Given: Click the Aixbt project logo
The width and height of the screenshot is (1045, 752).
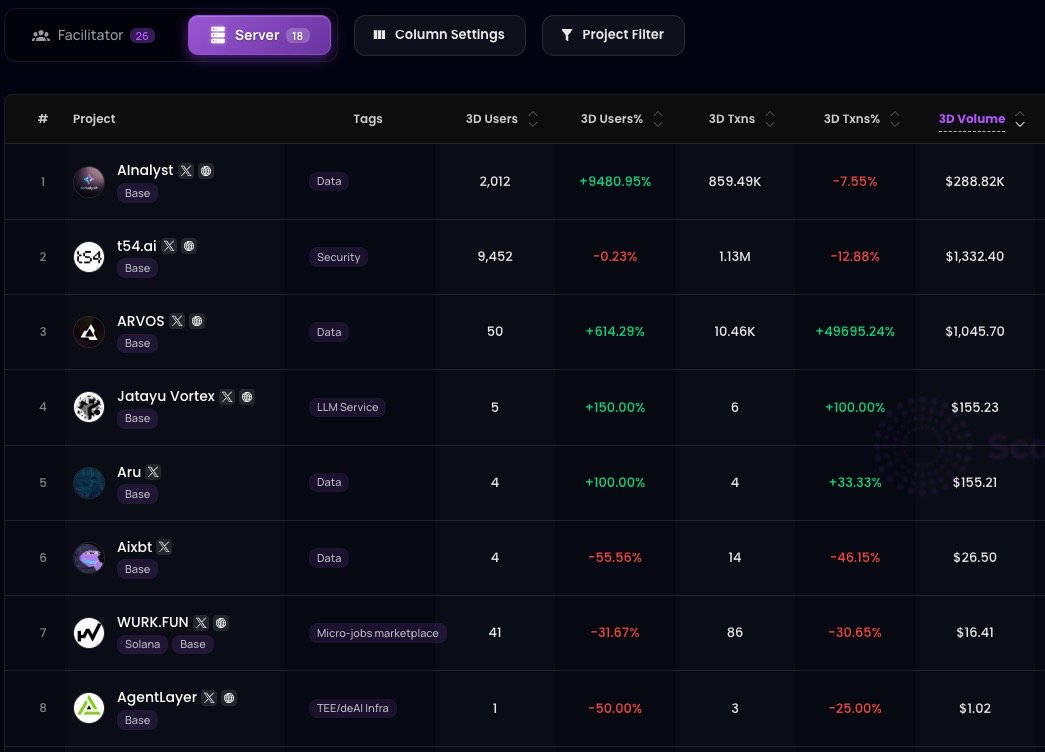Looking at the screenshot, I should 89,557.
